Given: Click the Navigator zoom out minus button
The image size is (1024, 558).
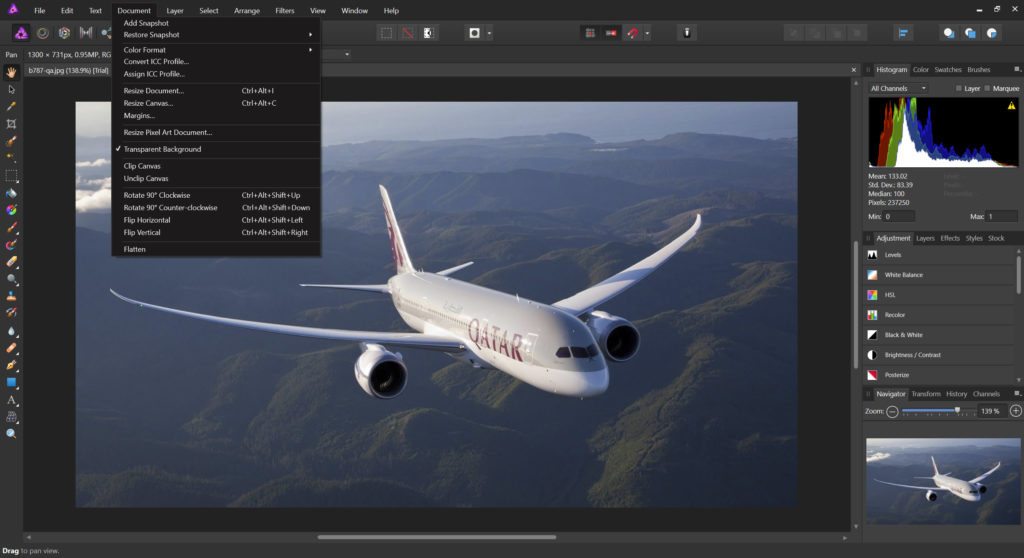Looking at the screenshot, I should [892, 411].
